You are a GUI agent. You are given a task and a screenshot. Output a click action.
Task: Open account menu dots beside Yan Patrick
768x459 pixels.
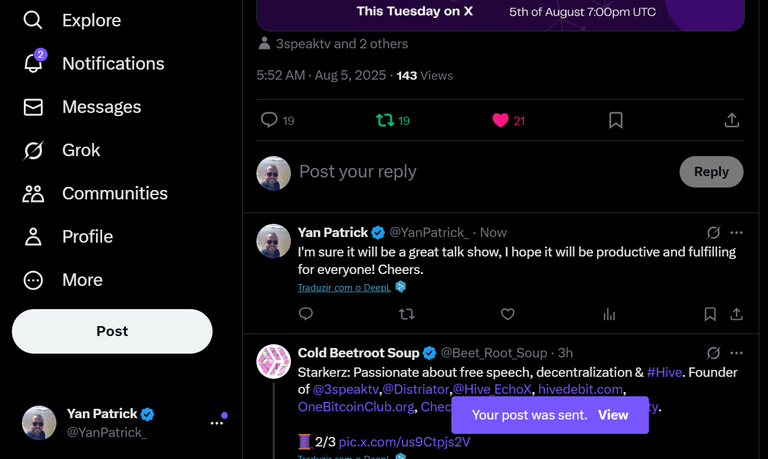tap(217, 423)
